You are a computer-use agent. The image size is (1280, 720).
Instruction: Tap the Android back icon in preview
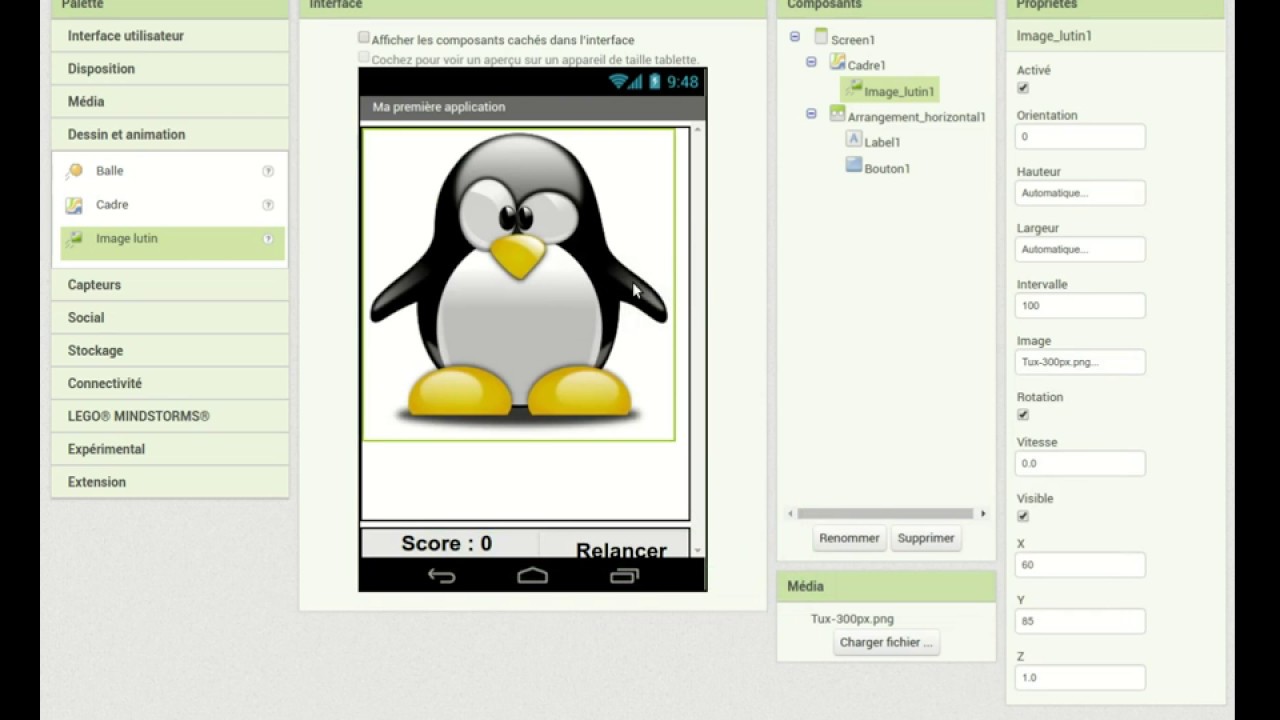click(442, 575)
